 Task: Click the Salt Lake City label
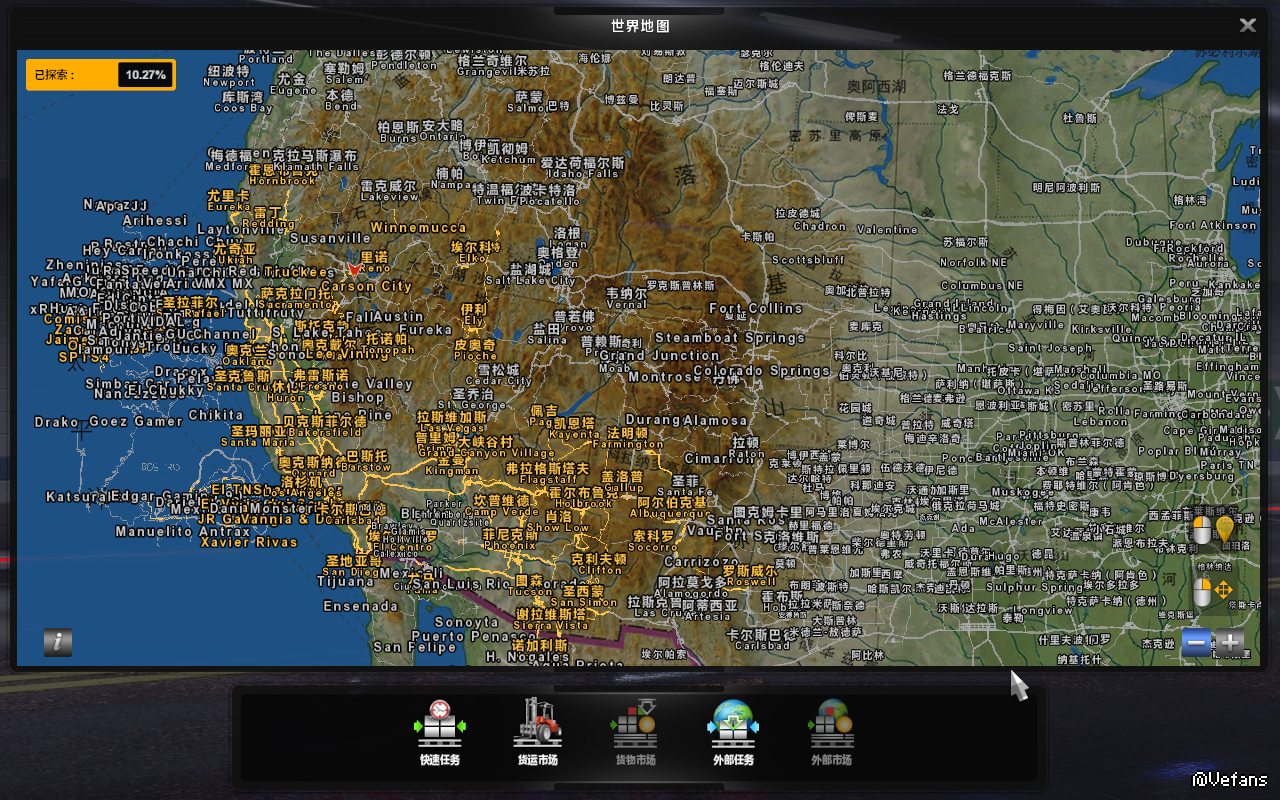(530, 281)
